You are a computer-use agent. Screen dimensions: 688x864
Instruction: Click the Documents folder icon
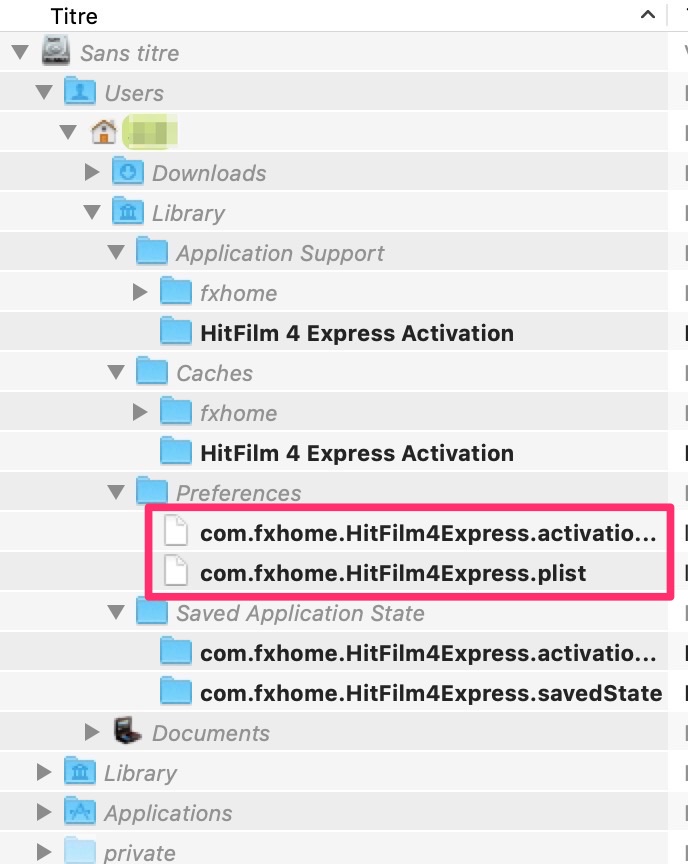click(128, 731)
